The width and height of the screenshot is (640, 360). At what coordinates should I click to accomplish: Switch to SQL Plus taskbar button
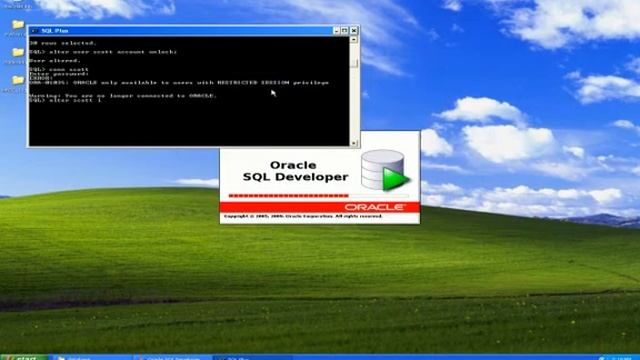(252, 357)
